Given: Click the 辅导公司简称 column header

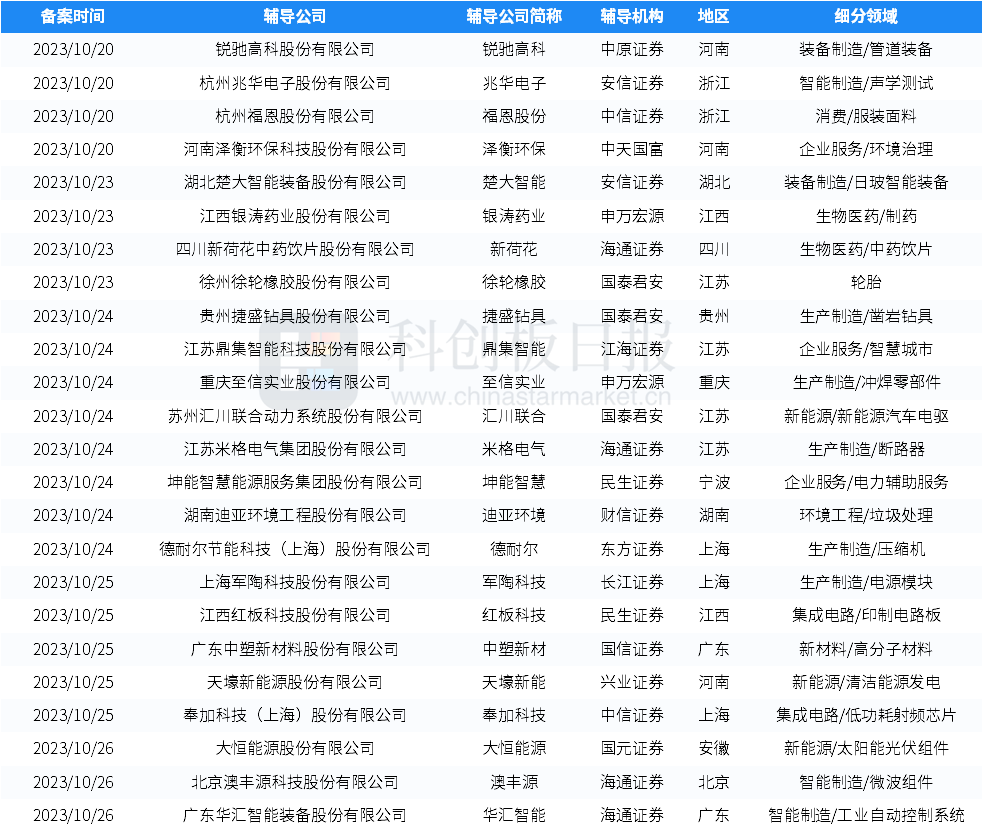Looking at the screenshot, I should pos(514,16).
